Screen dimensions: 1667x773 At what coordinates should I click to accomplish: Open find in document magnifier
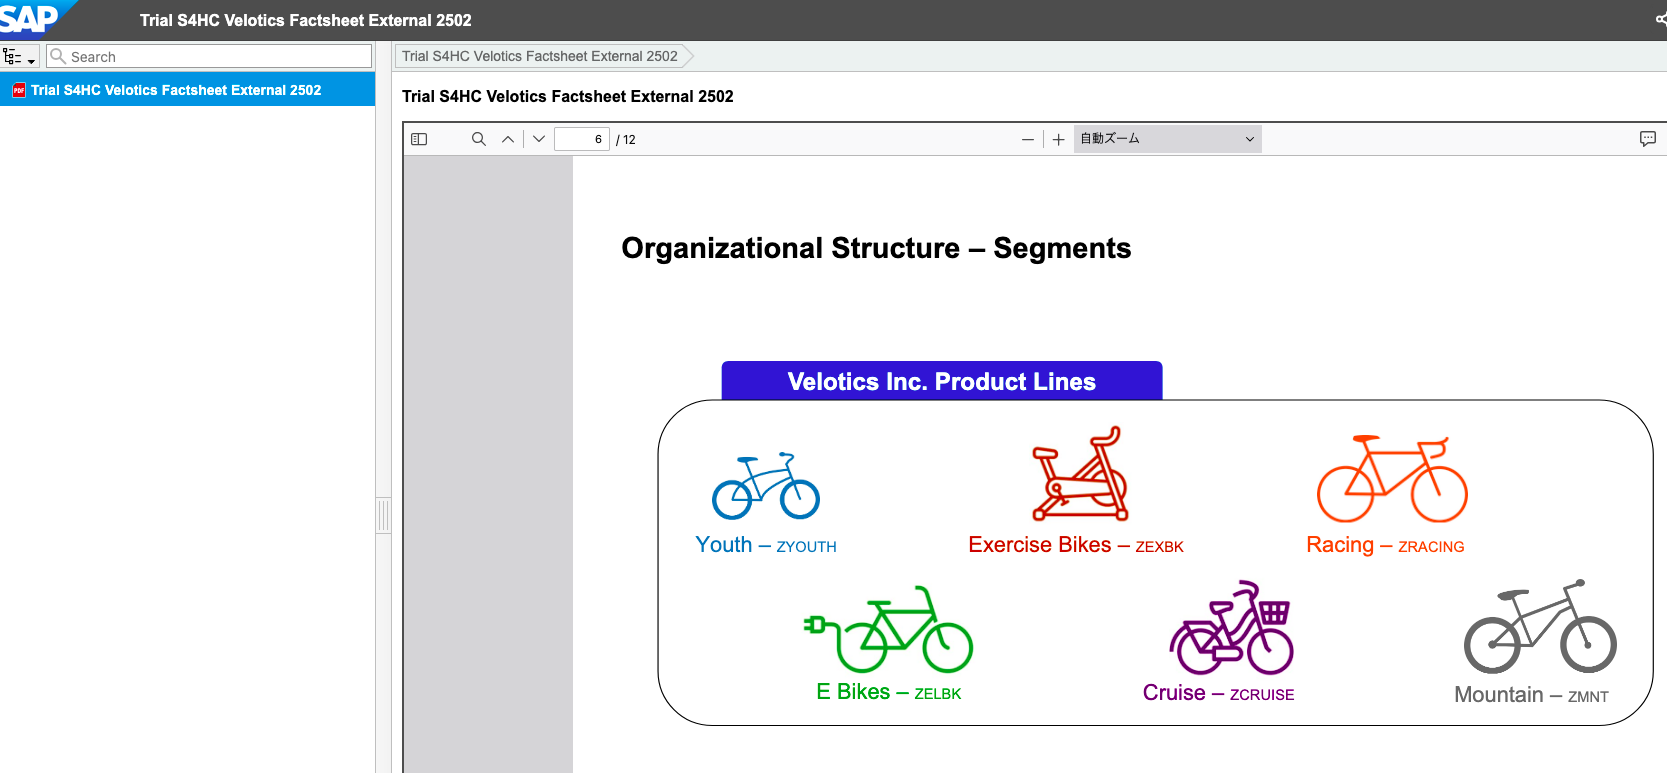(479, 139)
